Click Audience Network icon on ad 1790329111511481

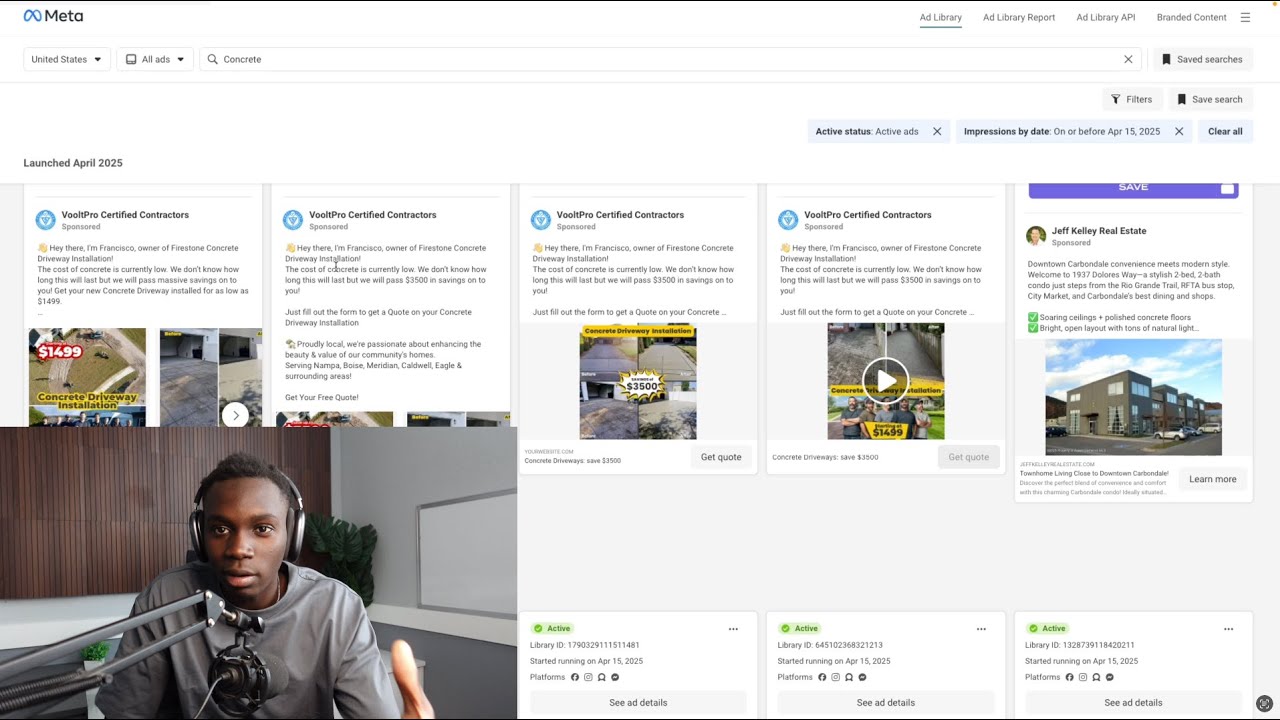pyautogui.click(x=602, y=677)
